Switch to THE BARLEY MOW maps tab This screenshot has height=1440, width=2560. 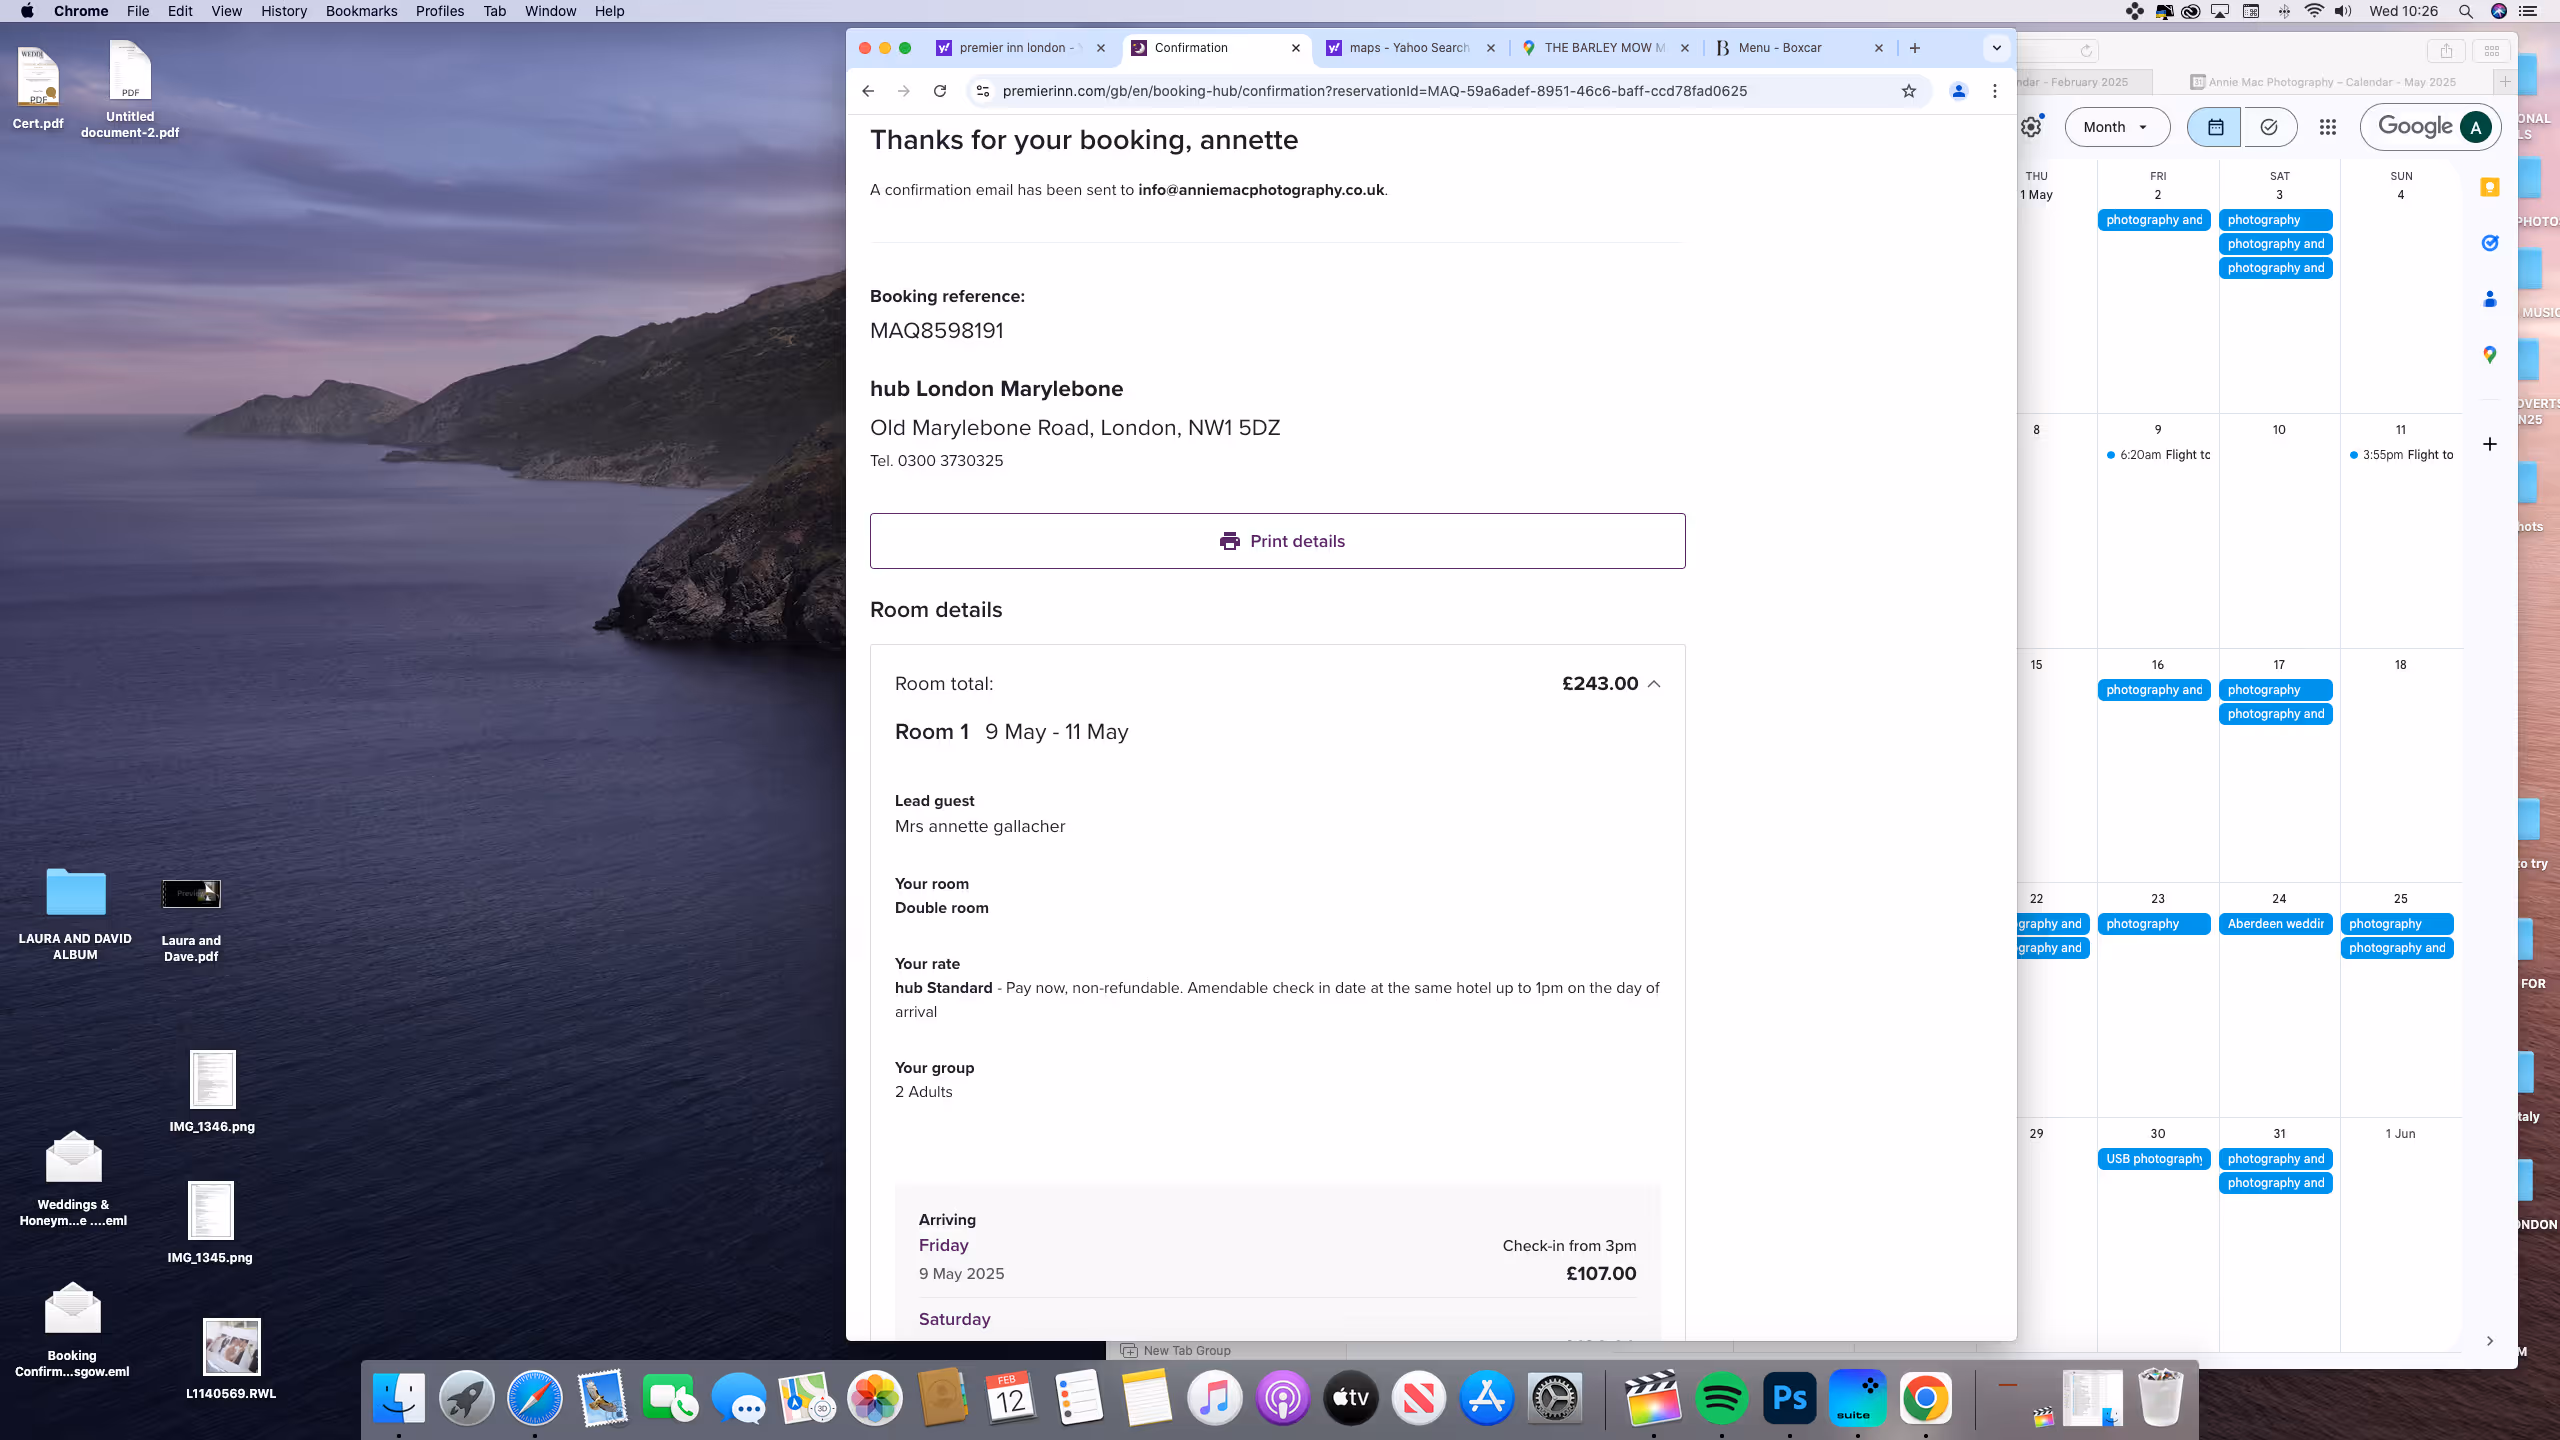[x=1603, y=48]
